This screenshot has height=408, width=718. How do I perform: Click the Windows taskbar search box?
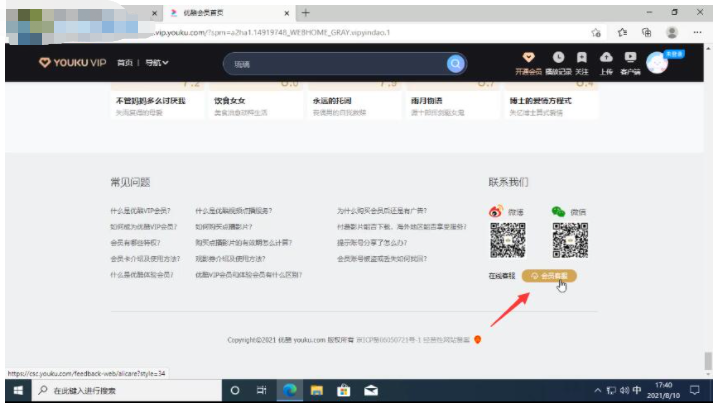point(127,390)
